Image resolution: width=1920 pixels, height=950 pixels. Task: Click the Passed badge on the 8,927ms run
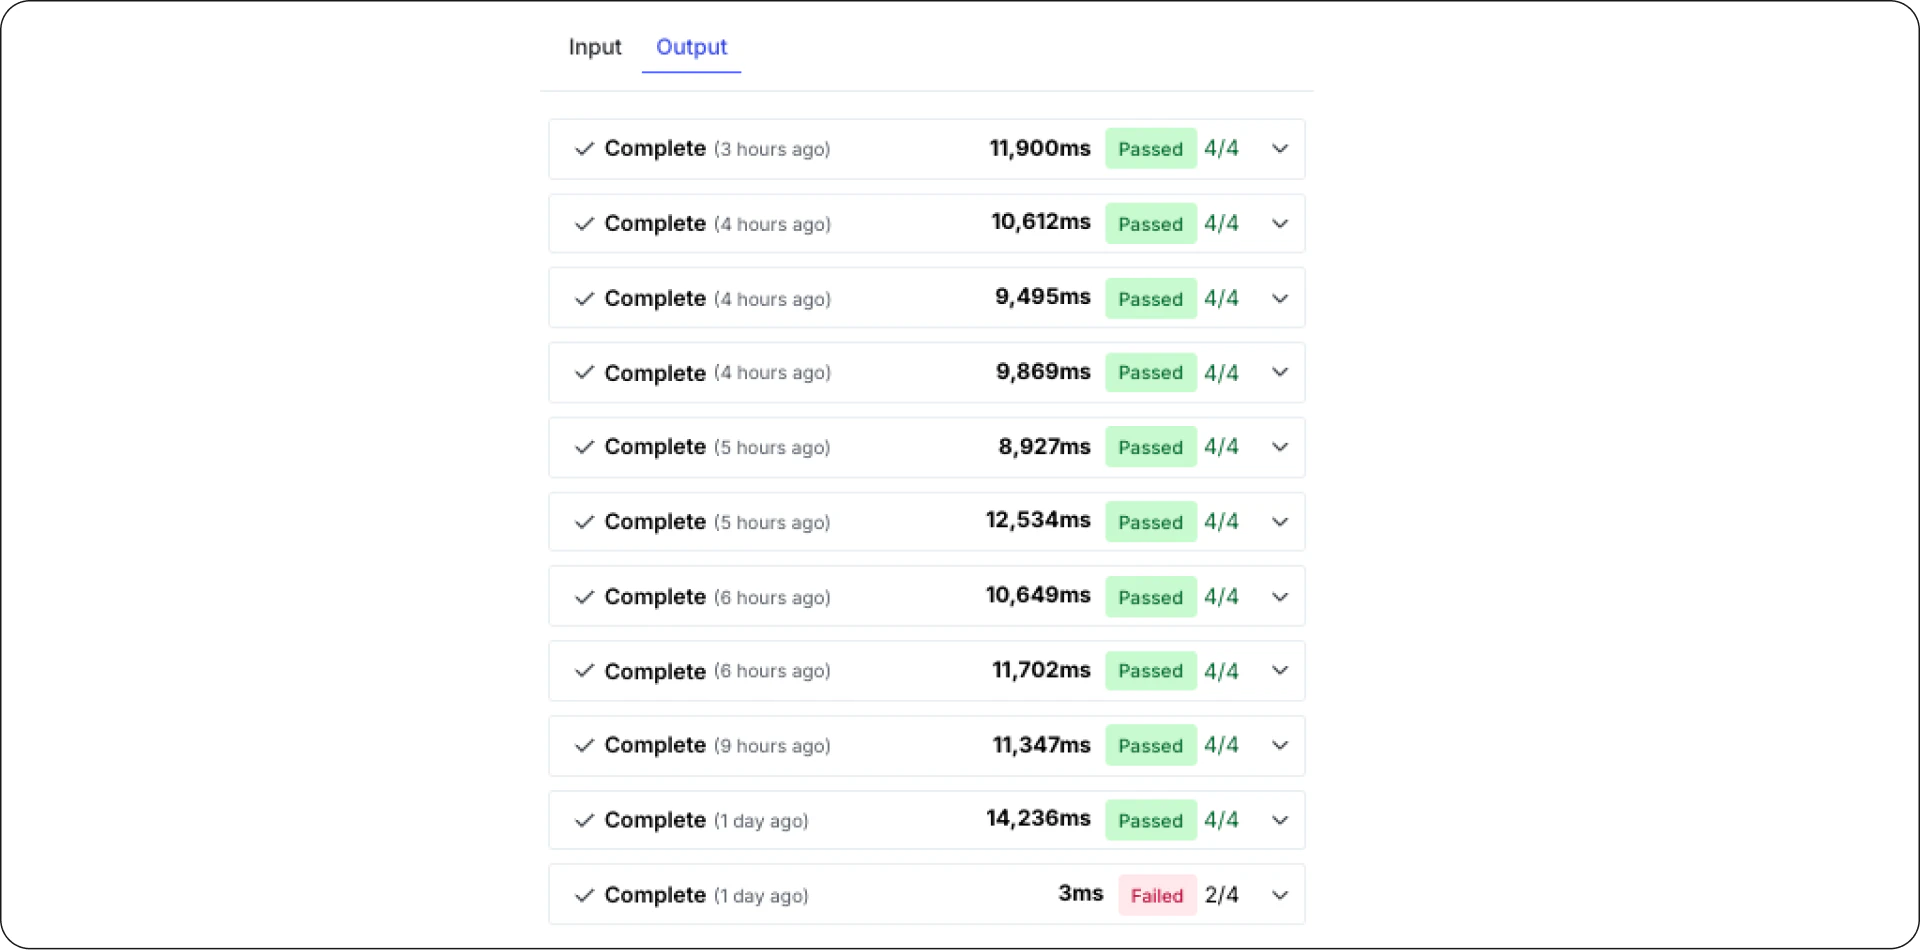pos(1150,447)
